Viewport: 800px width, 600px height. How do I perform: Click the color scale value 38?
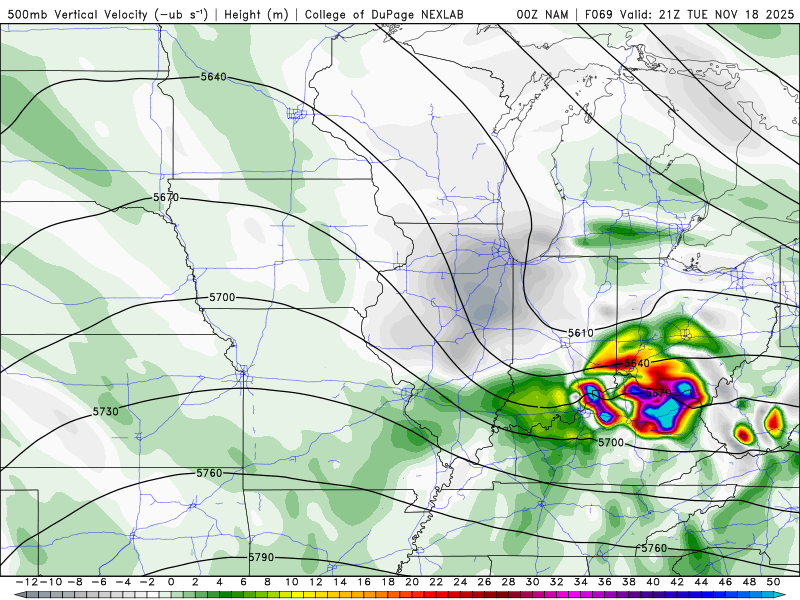click(629, 582)
